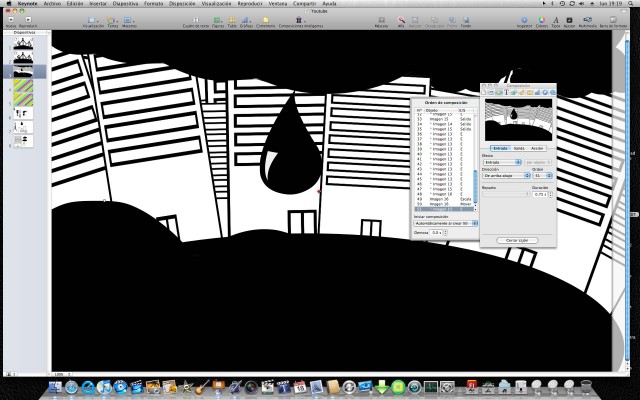Select Chart inspector tab icon
640x400 pixels.
(x=538, y=92)
